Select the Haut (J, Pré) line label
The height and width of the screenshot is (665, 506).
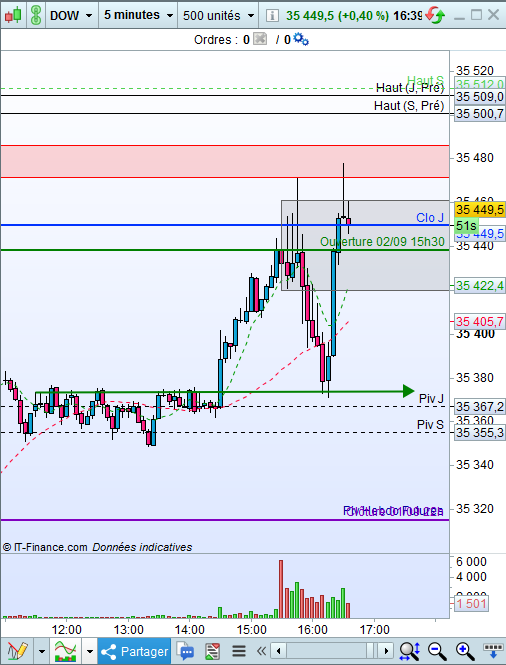[410, 88]
